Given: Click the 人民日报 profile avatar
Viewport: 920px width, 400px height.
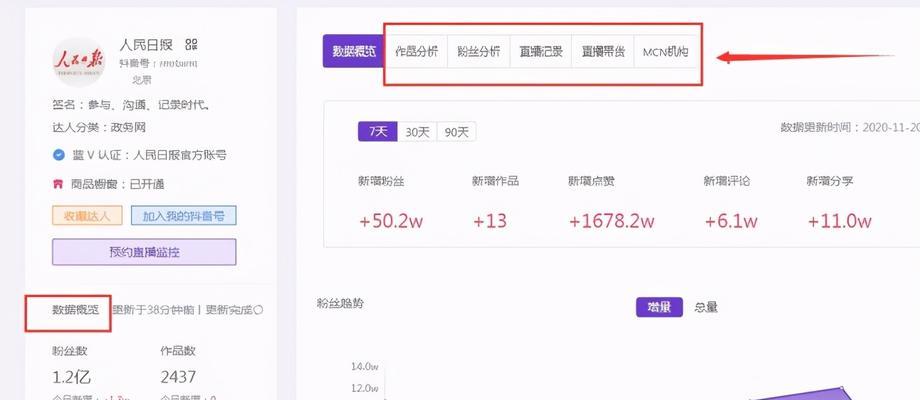Looking at the screenshot, I should tap(79, 62).
